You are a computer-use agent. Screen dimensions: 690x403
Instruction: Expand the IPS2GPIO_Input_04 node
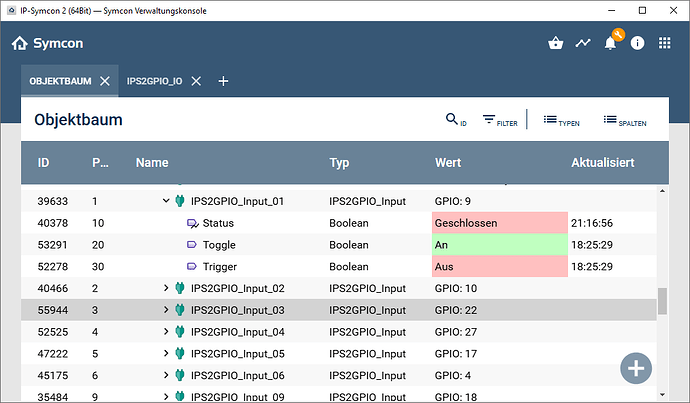coord(166,332)
